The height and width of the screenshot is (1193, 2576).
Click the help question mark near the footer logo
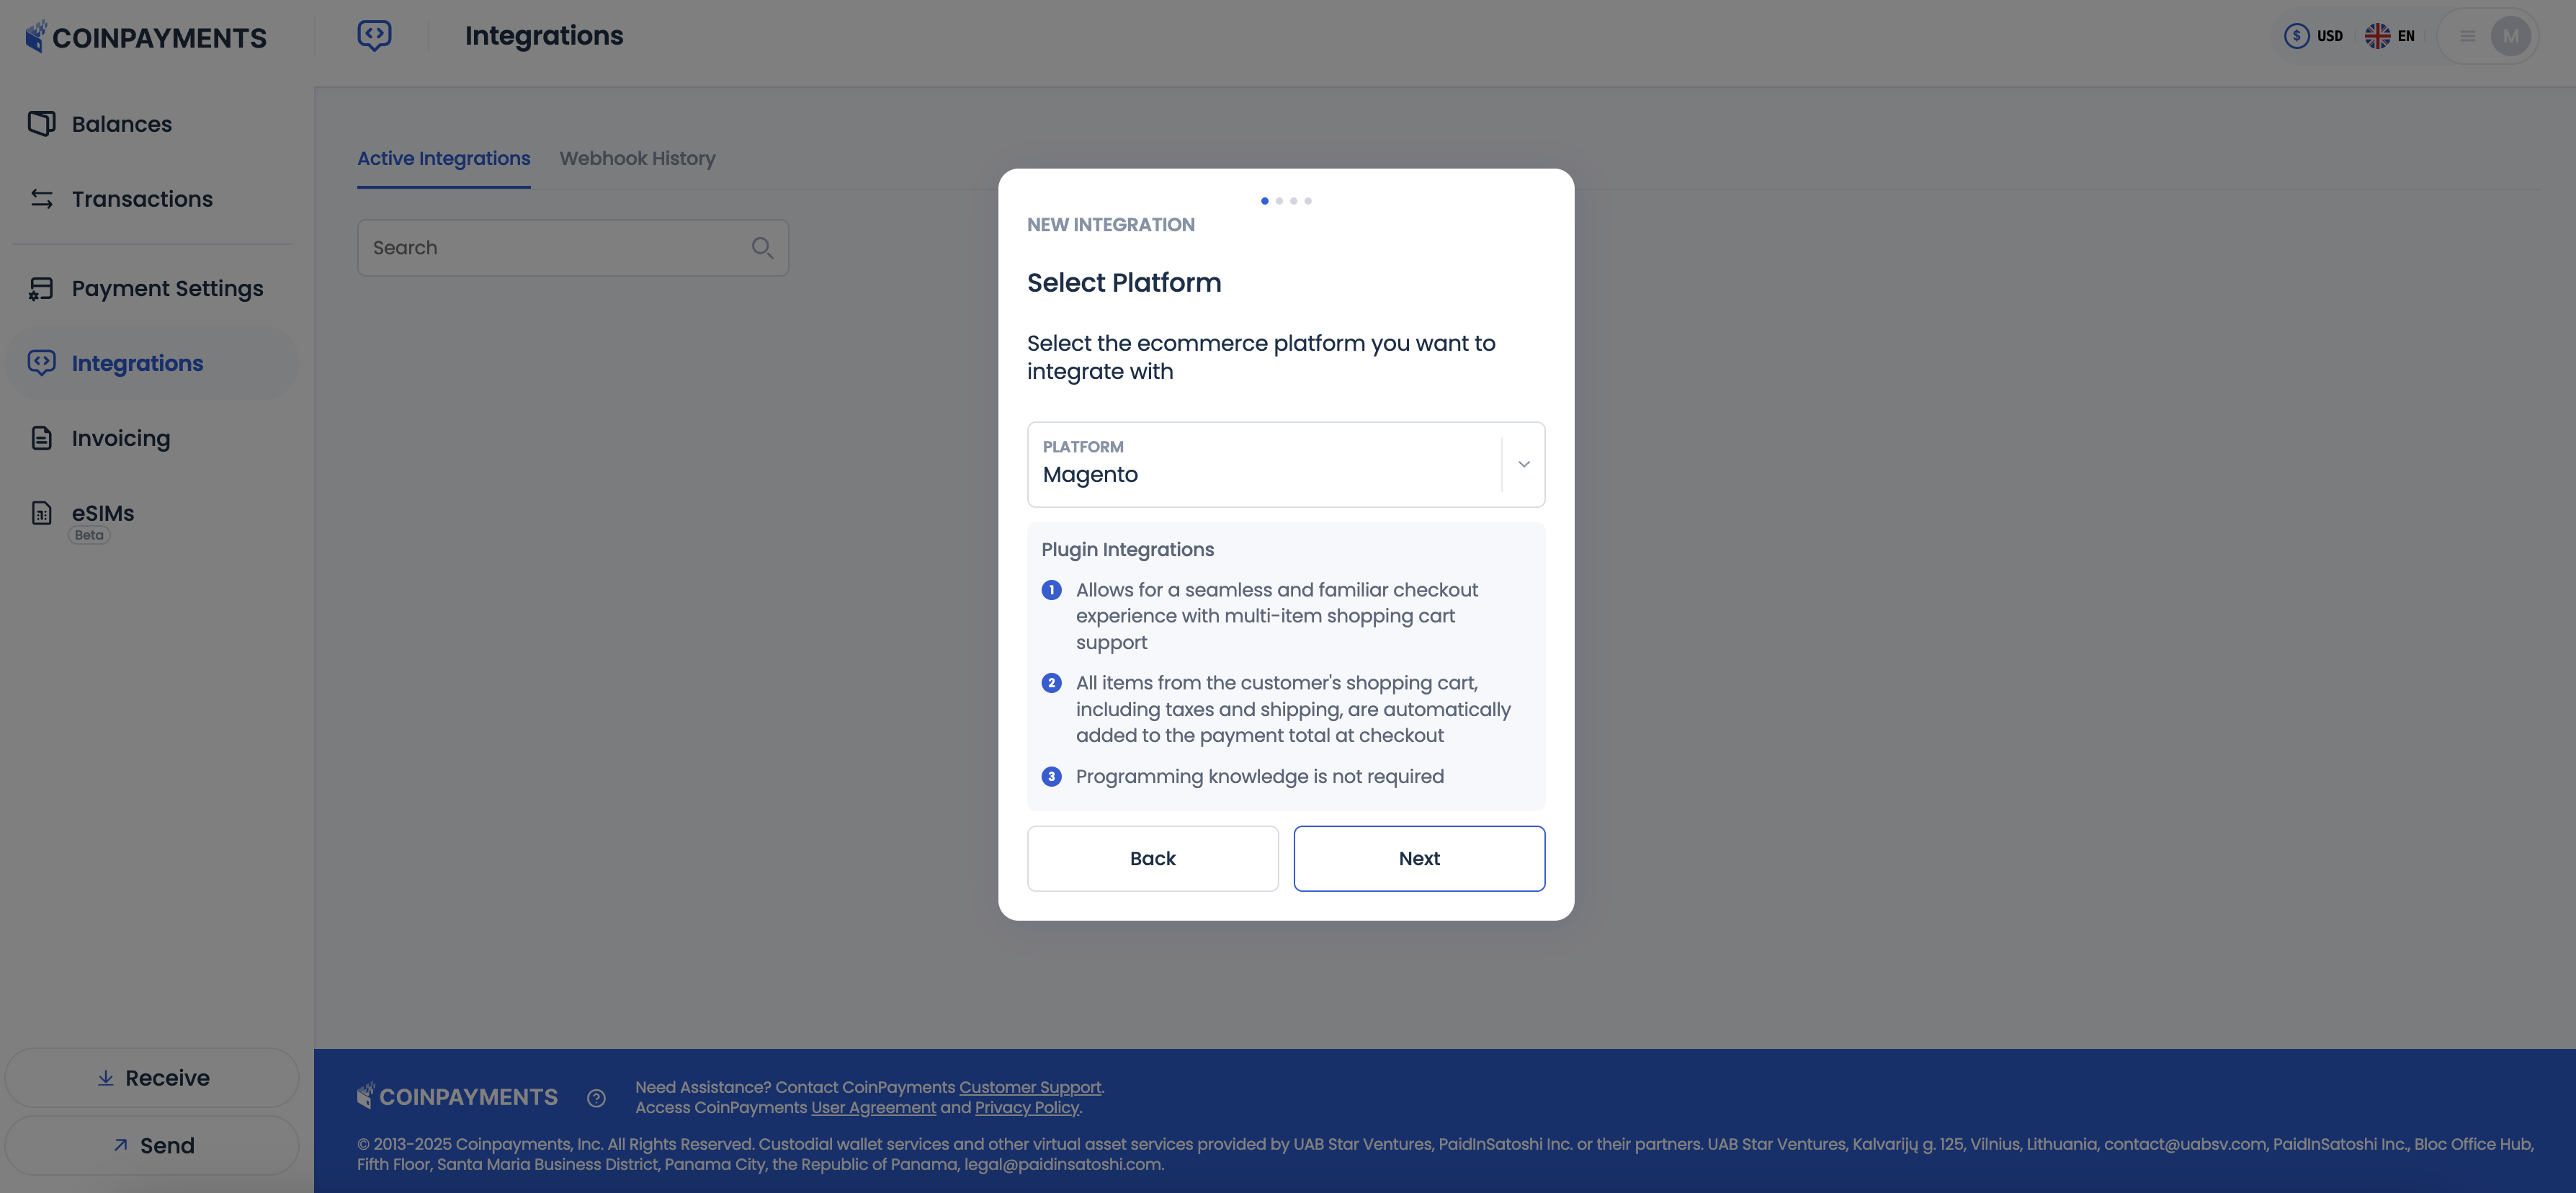[596, 1097]
